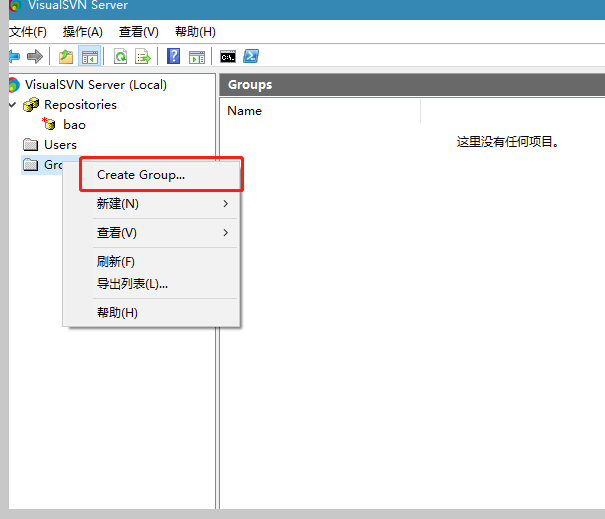The width and height of the screenshot is (605, 519).
Task: Select the Repositories tree item
Action: tap(80, 105)
